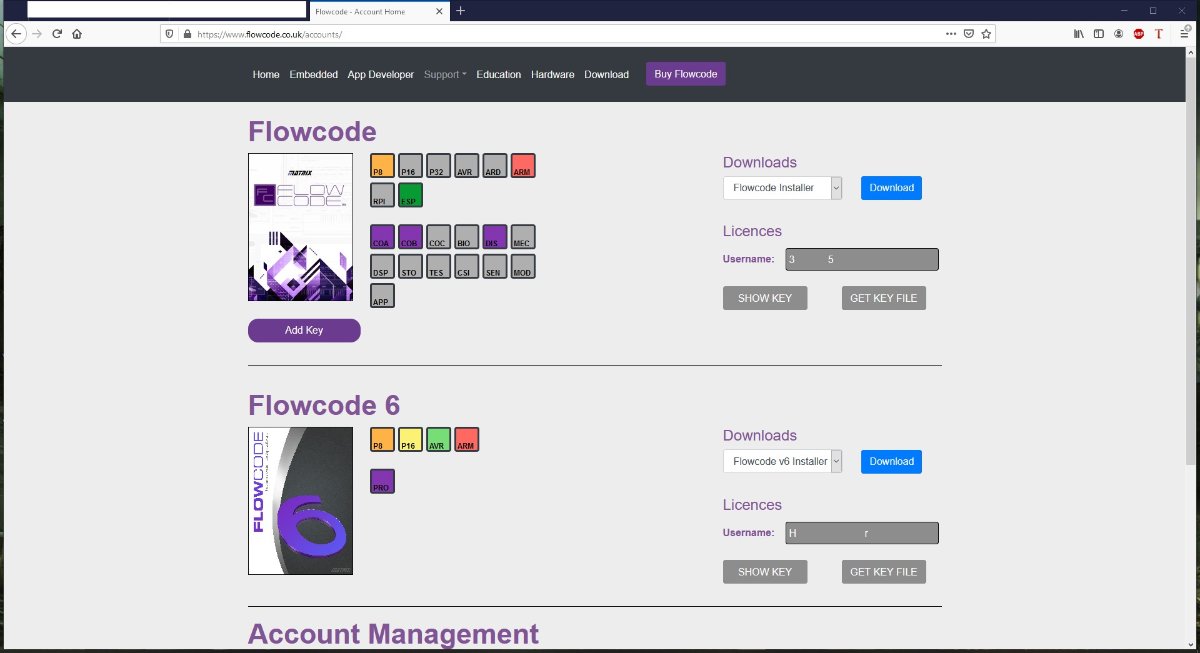
Task: Select the Flowcode - Account Home tab
Action: [x=378, y=10]
